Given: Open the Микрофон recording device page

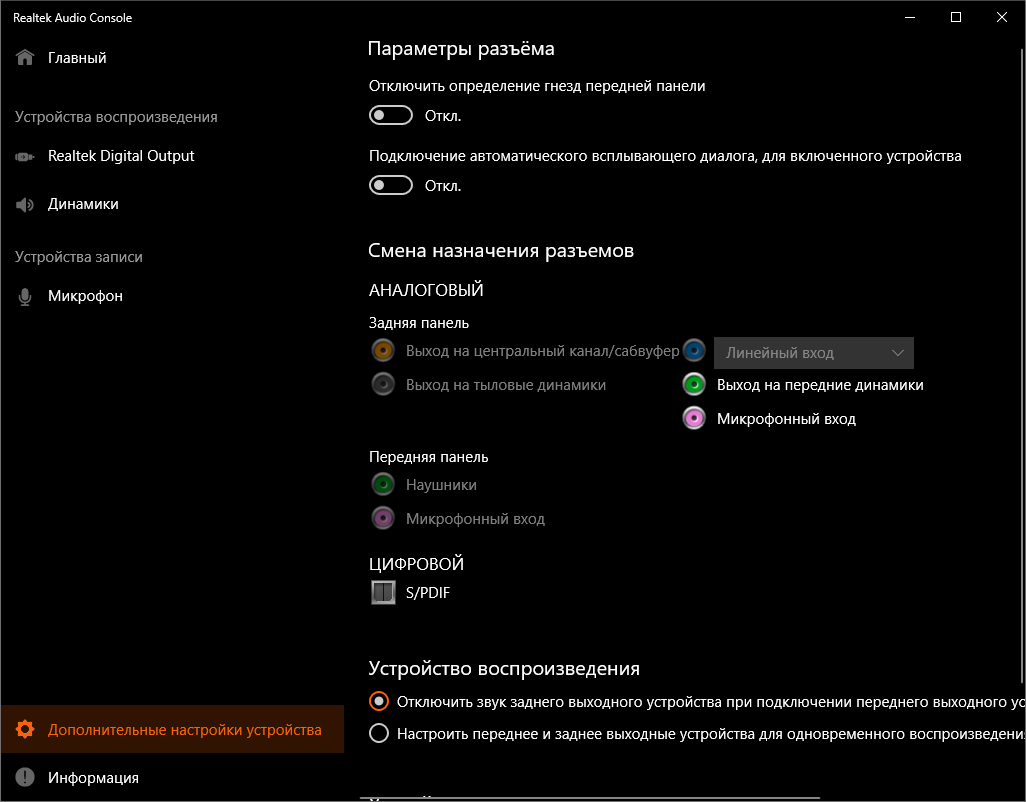Looking at the screenshot, I should point(85,296).
